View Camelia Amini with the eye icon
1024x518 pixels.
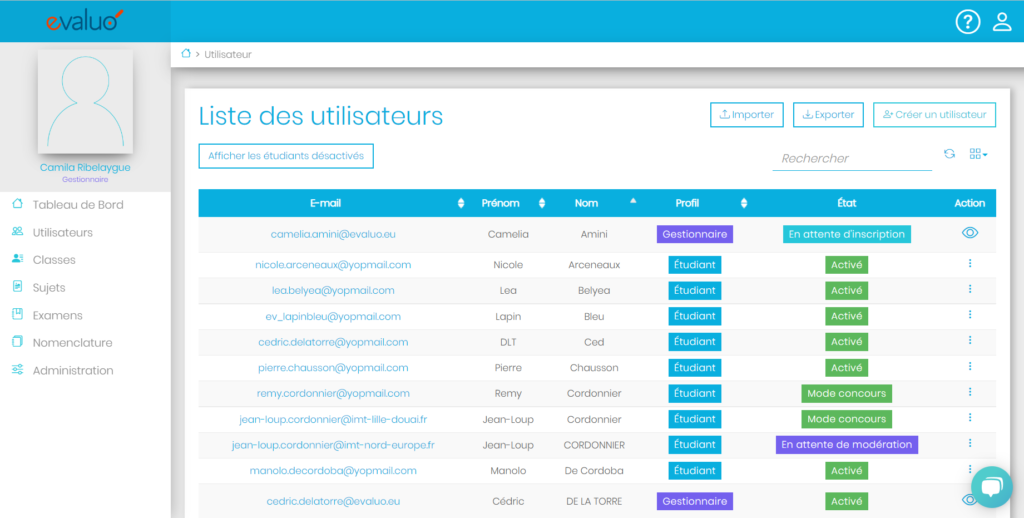coord(969,233)
